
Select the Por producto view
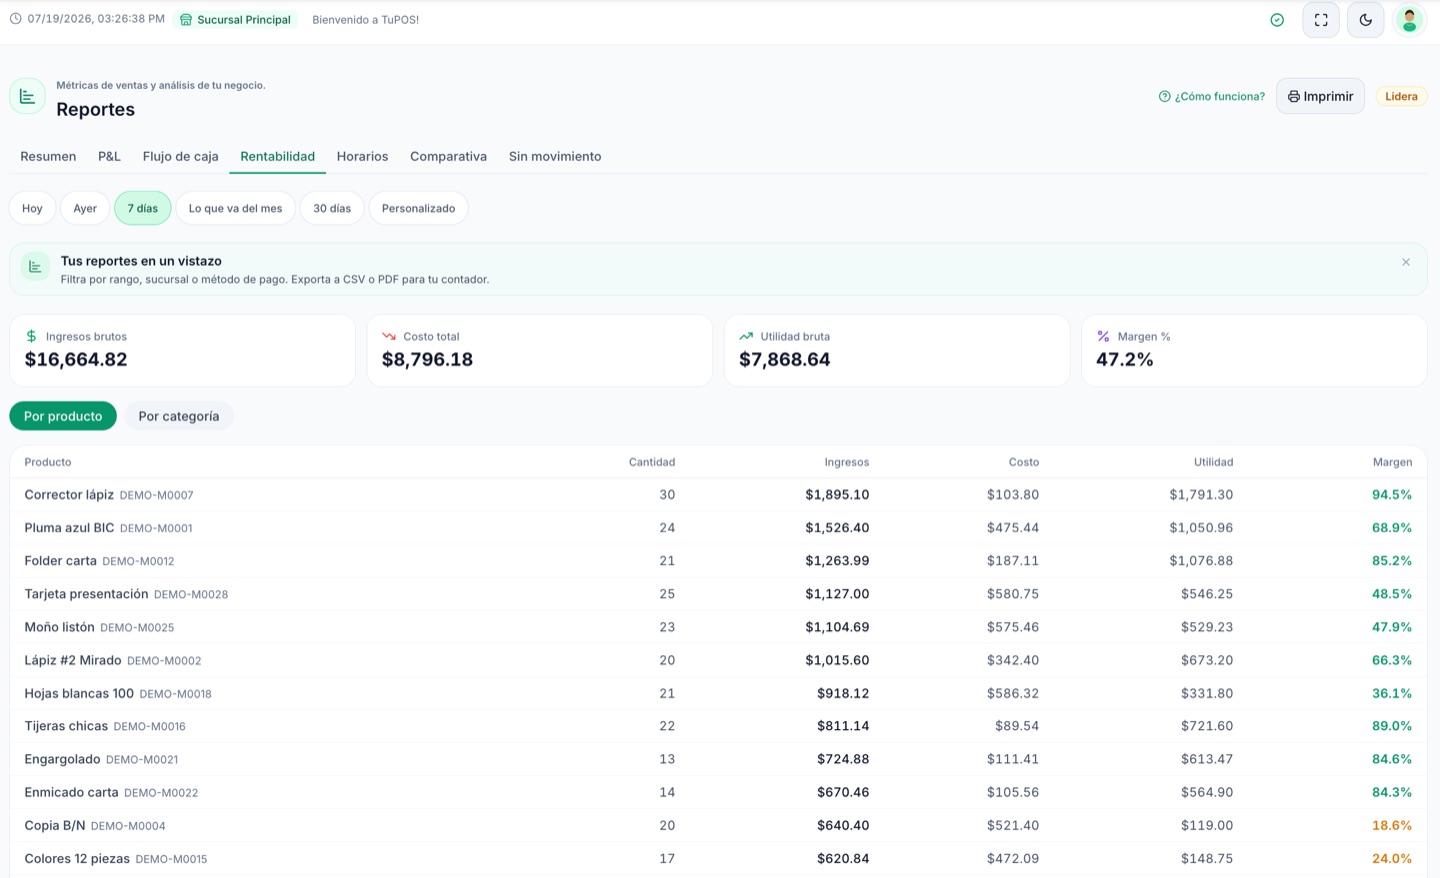point(63,416)
